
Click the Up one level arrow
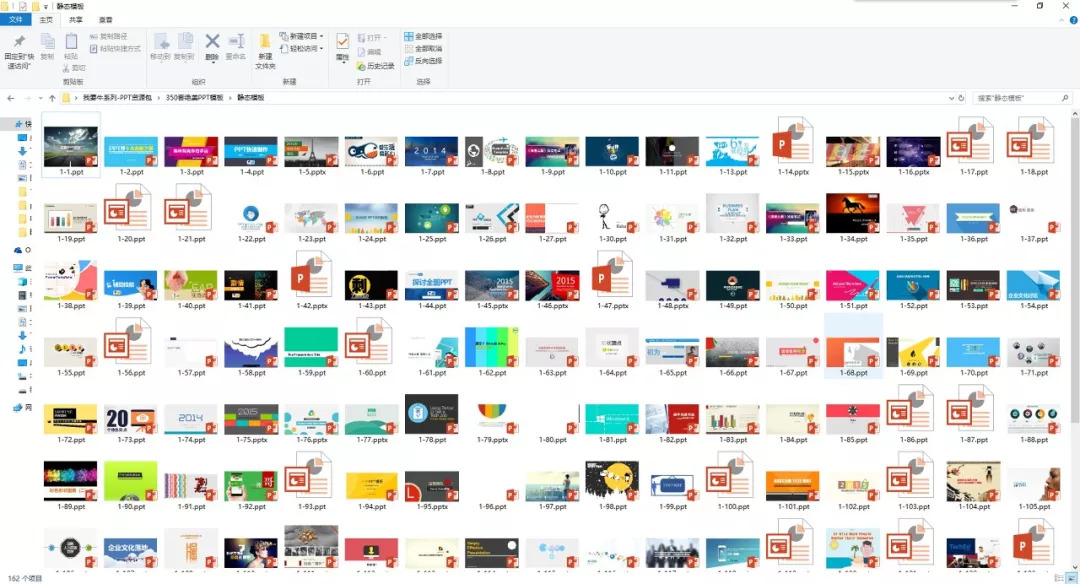click(x=52, y=98)
